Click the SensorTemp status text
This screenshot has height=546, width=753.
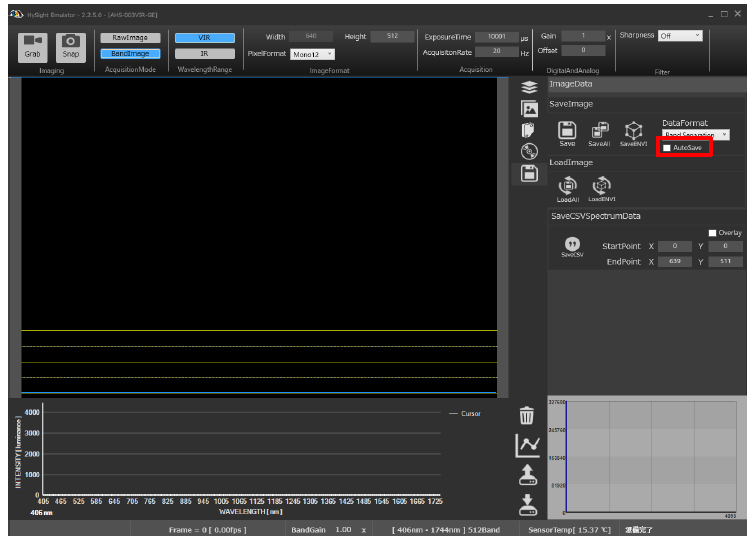click(x=569, y=530)
